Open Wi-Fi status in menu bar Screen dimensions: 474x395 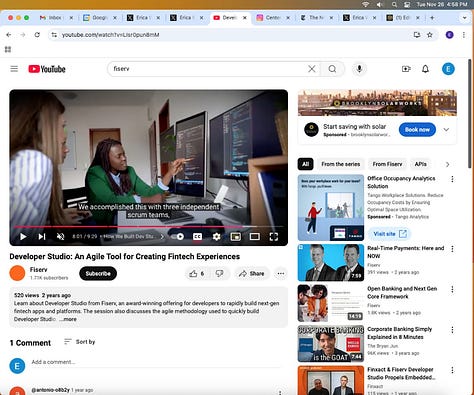click(366, 4)
